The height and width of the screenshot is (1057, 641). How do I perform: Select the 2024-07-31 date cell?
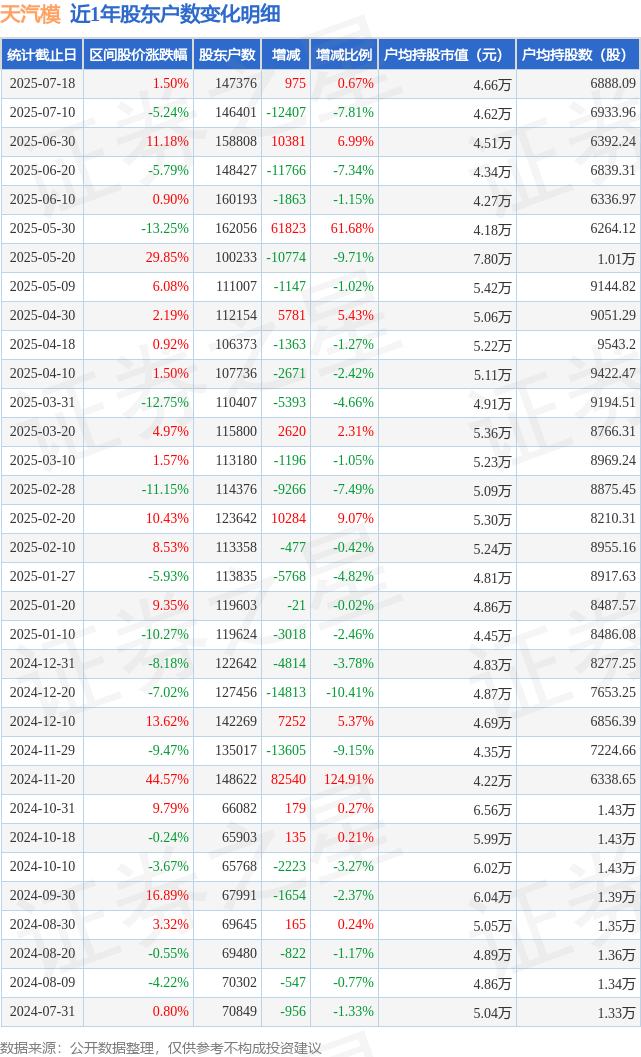click(x=42, y=1011)
